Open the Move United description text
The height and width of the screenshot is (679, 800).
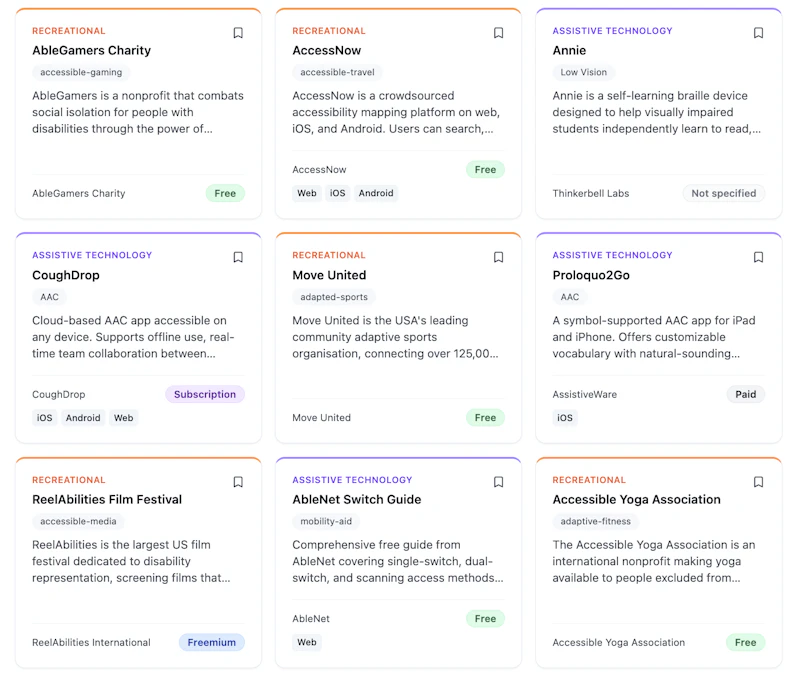tap(395, 337)
